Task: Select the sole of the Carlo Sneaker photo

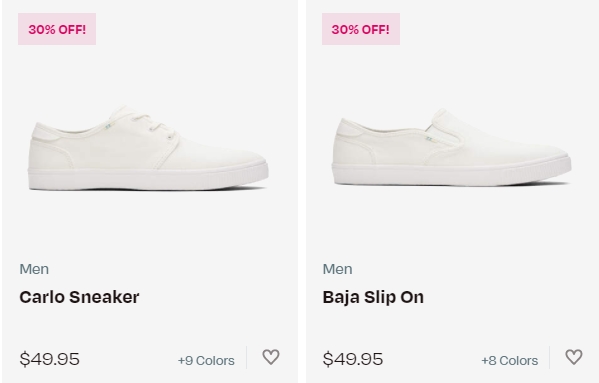Action: (148, 178)
